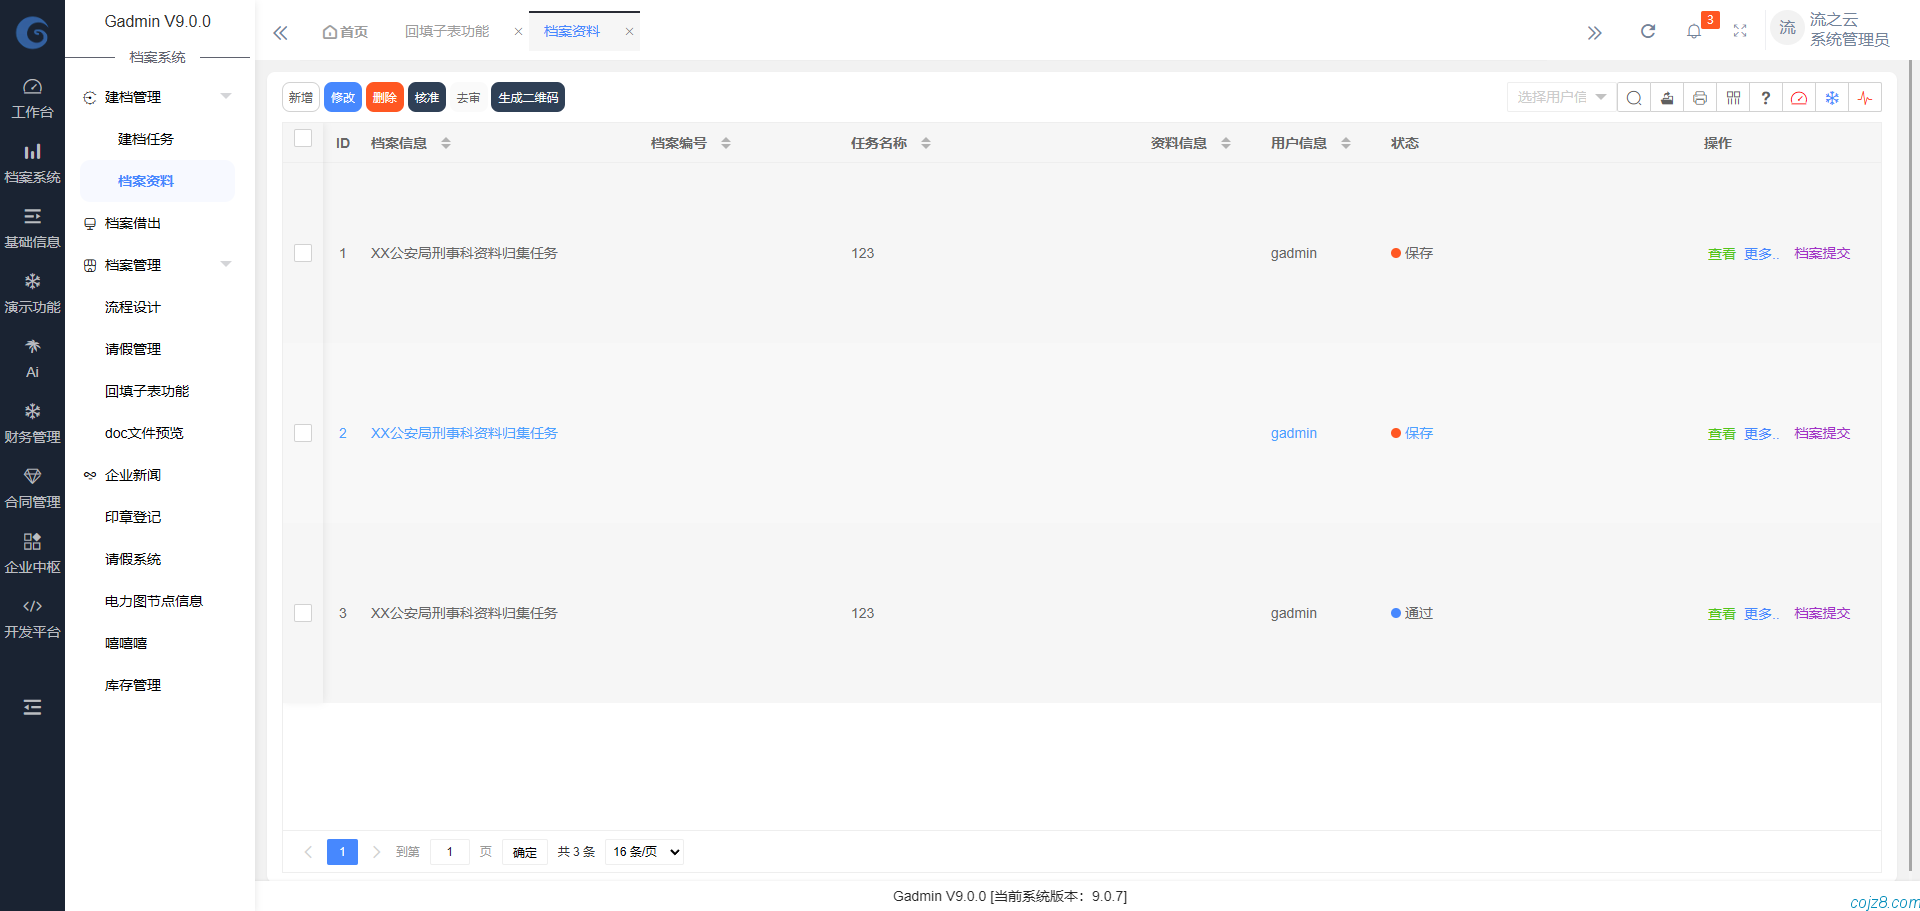Click the blue snowflake theme icon

point(1832,97)
